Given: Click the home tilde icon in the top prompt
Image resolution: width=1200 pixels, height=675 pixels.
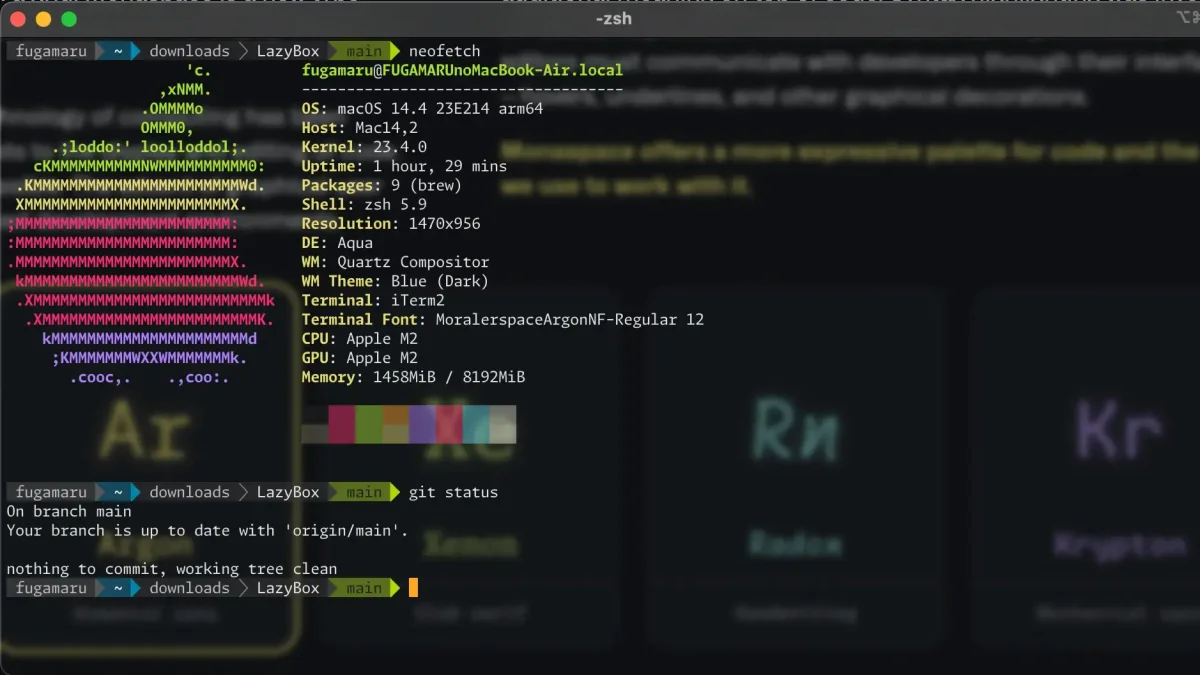Looking at the screenshot, I should pyautogui.click(x=116, y=50).
